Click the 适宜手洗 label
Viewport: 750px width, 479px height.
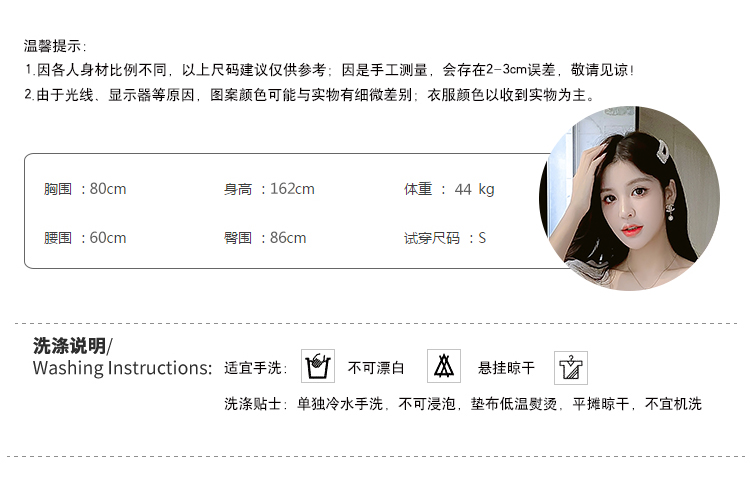pyautogui.click(x=255, y=368)
